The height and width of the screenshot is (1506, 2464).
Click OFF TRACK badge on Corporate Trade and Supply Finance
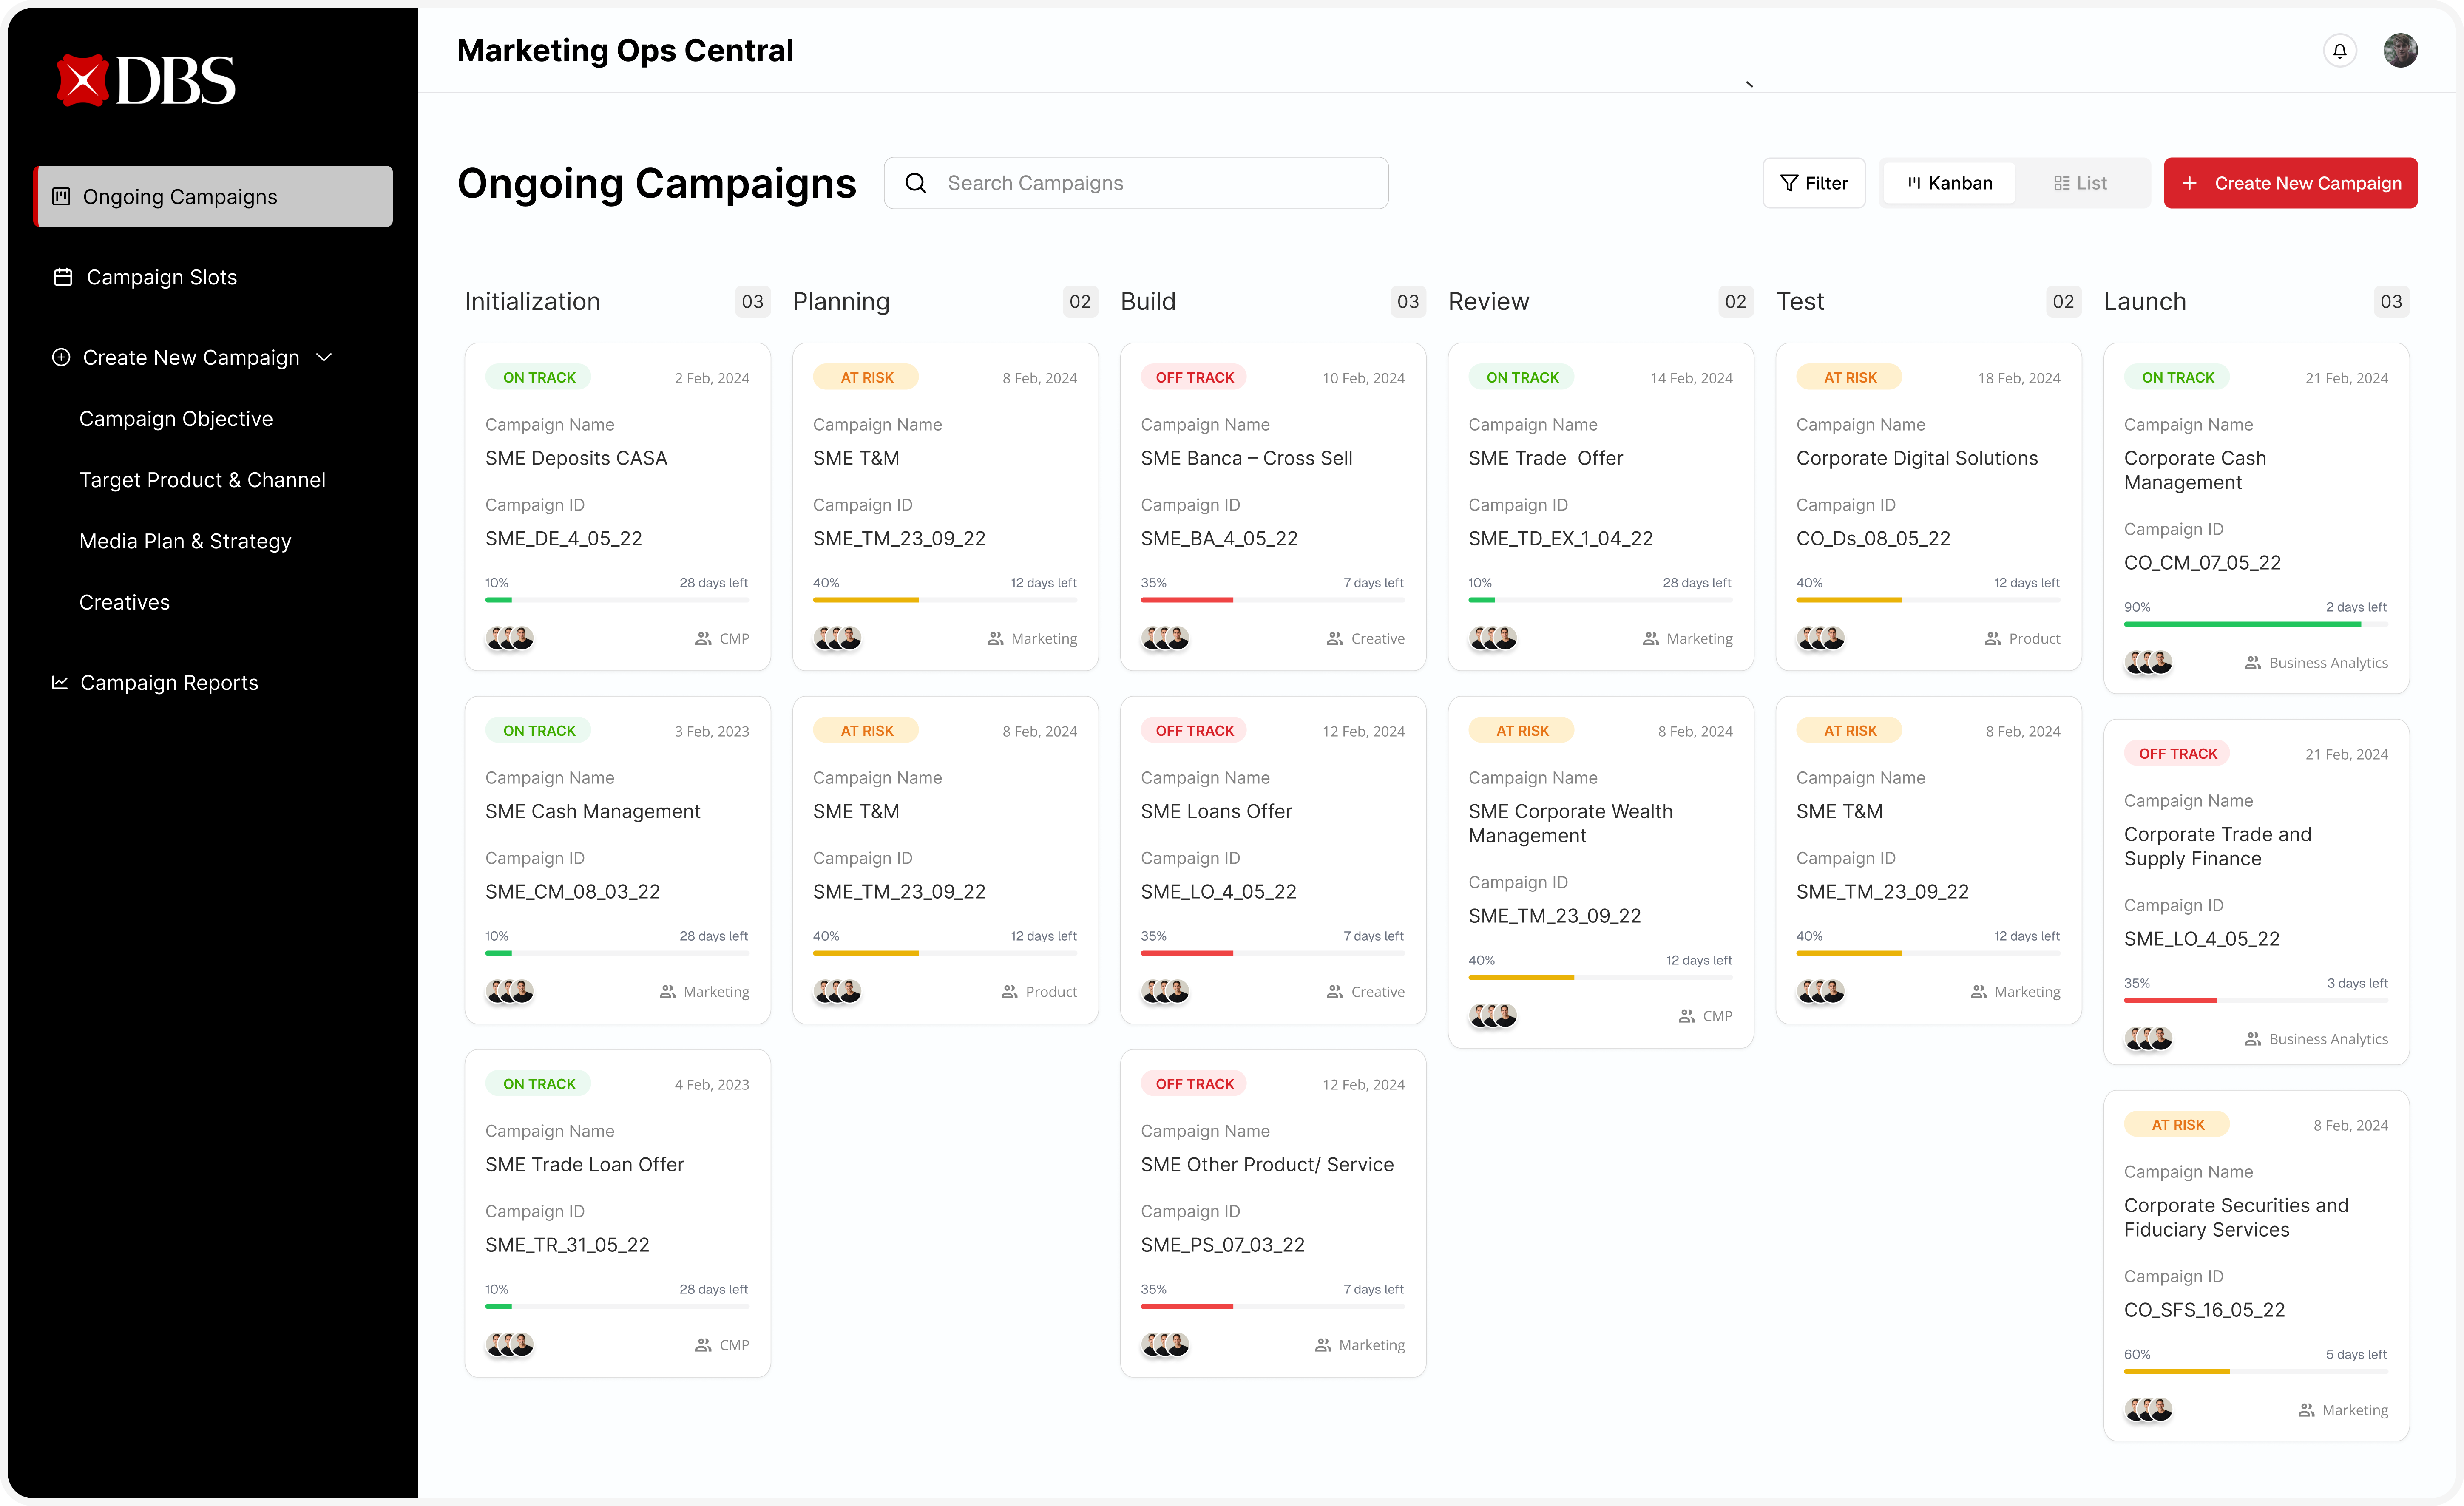pyautogui.click(x=2177, y=753)
